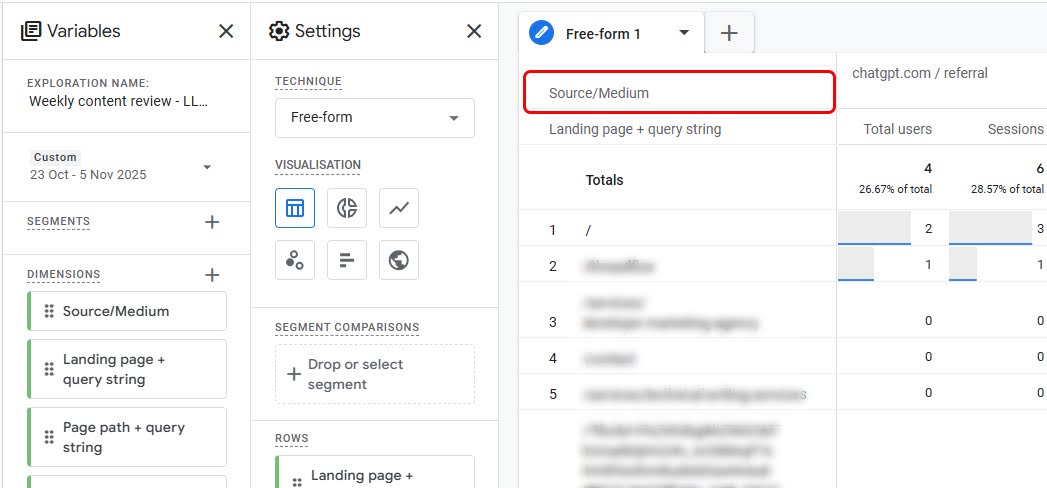
Task: Select the Free-form 1 tab
Action: coord(603,33)
